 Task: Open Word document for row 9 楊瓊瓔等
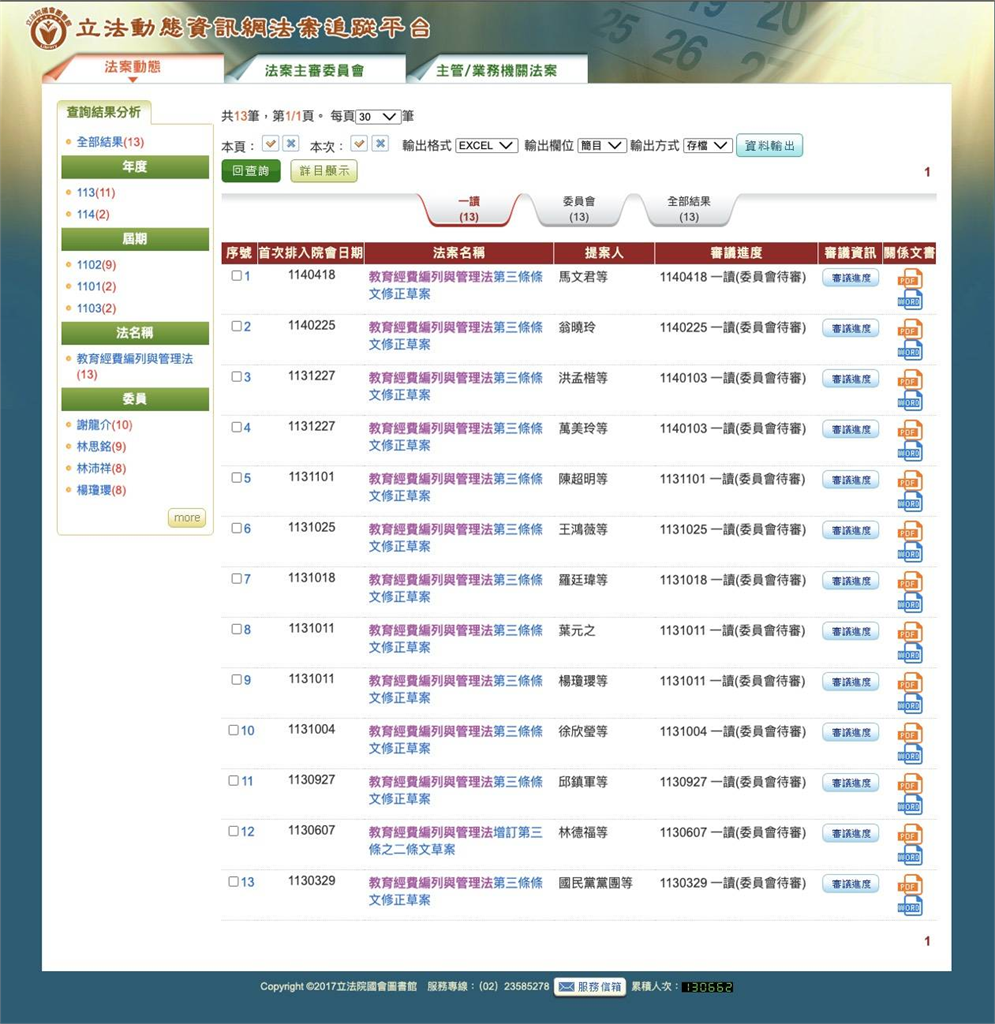(x=909, y=704)
